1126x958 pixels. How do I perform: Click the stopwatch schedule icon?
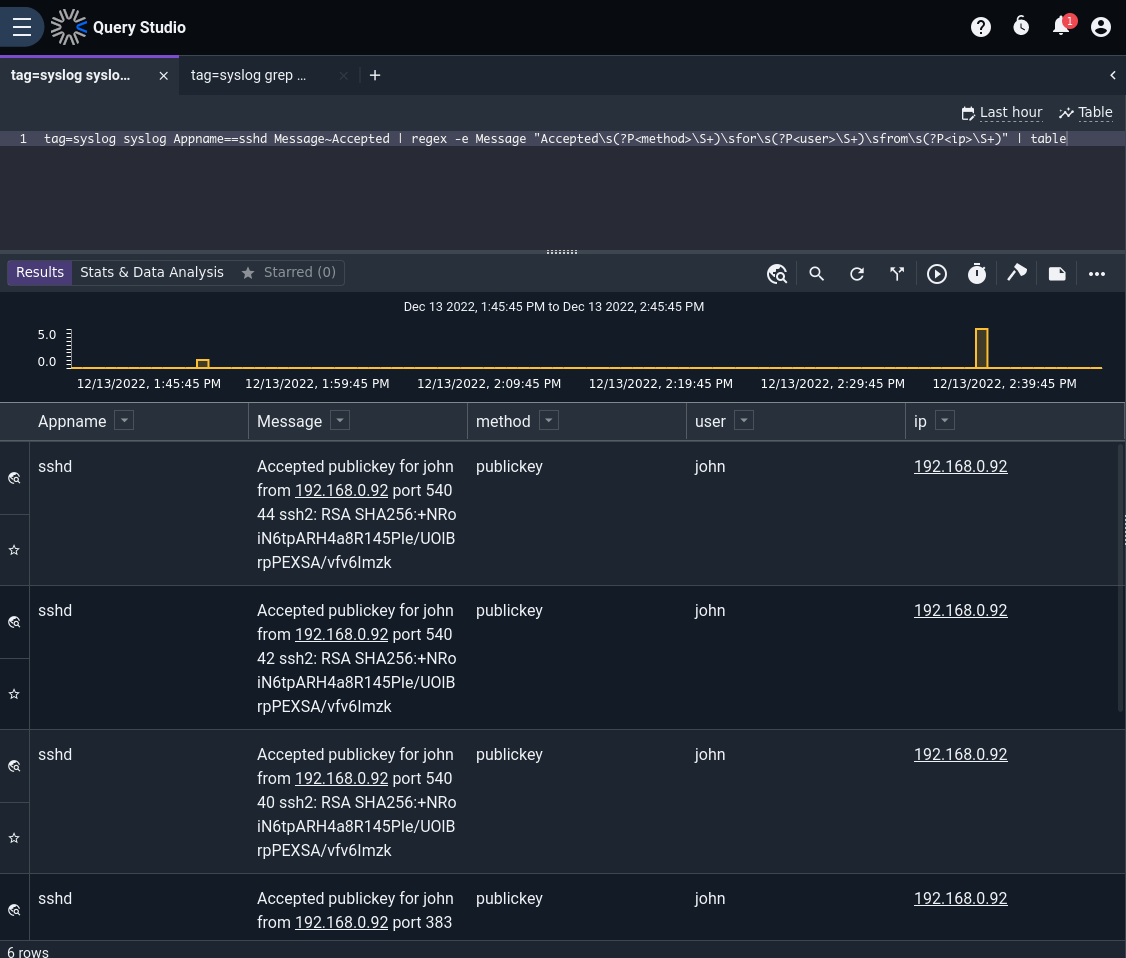pos(977,274)
